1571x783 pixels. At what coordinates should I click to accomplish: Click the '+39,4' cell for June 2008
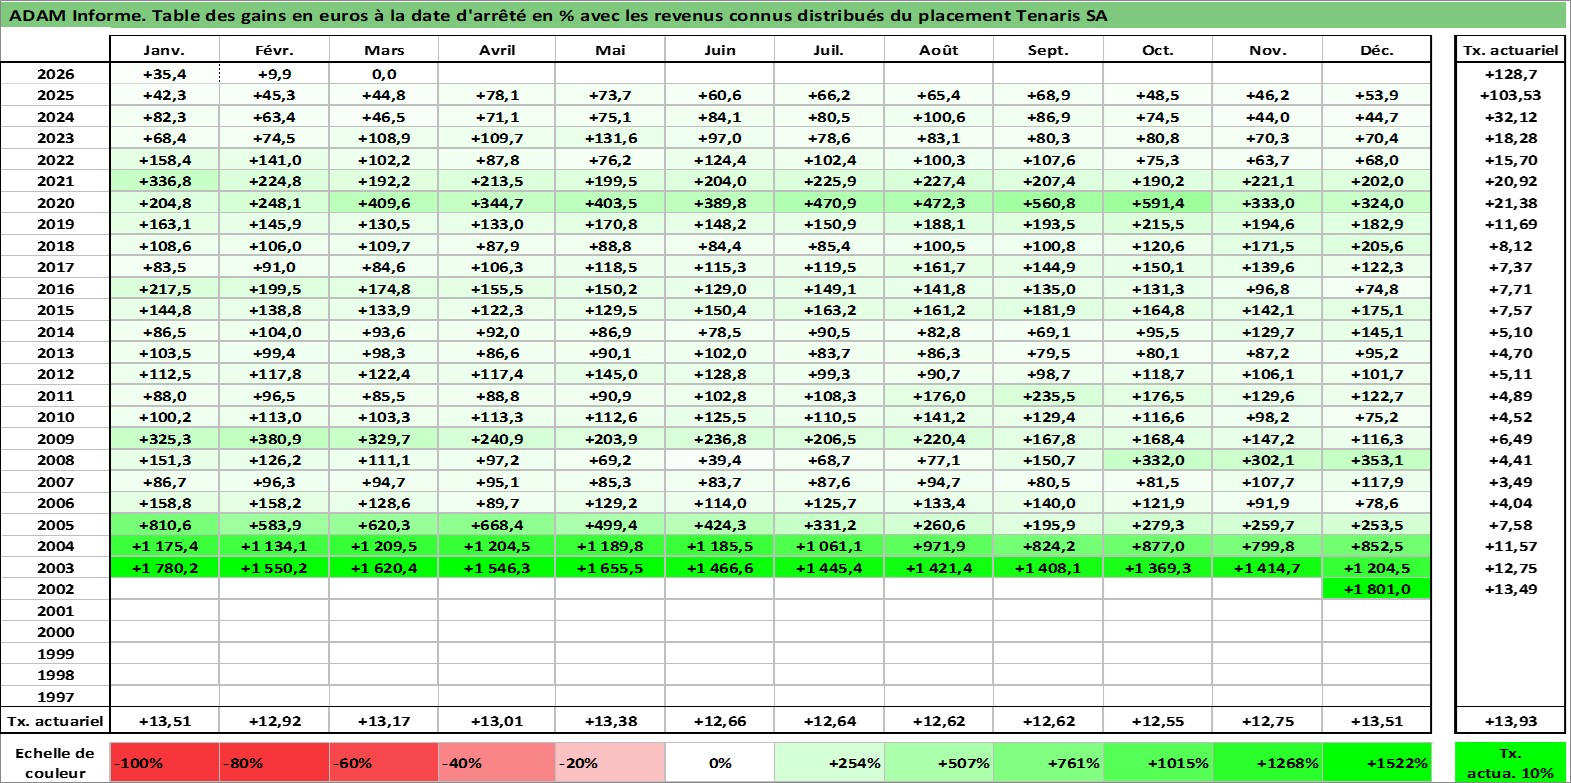720,460
